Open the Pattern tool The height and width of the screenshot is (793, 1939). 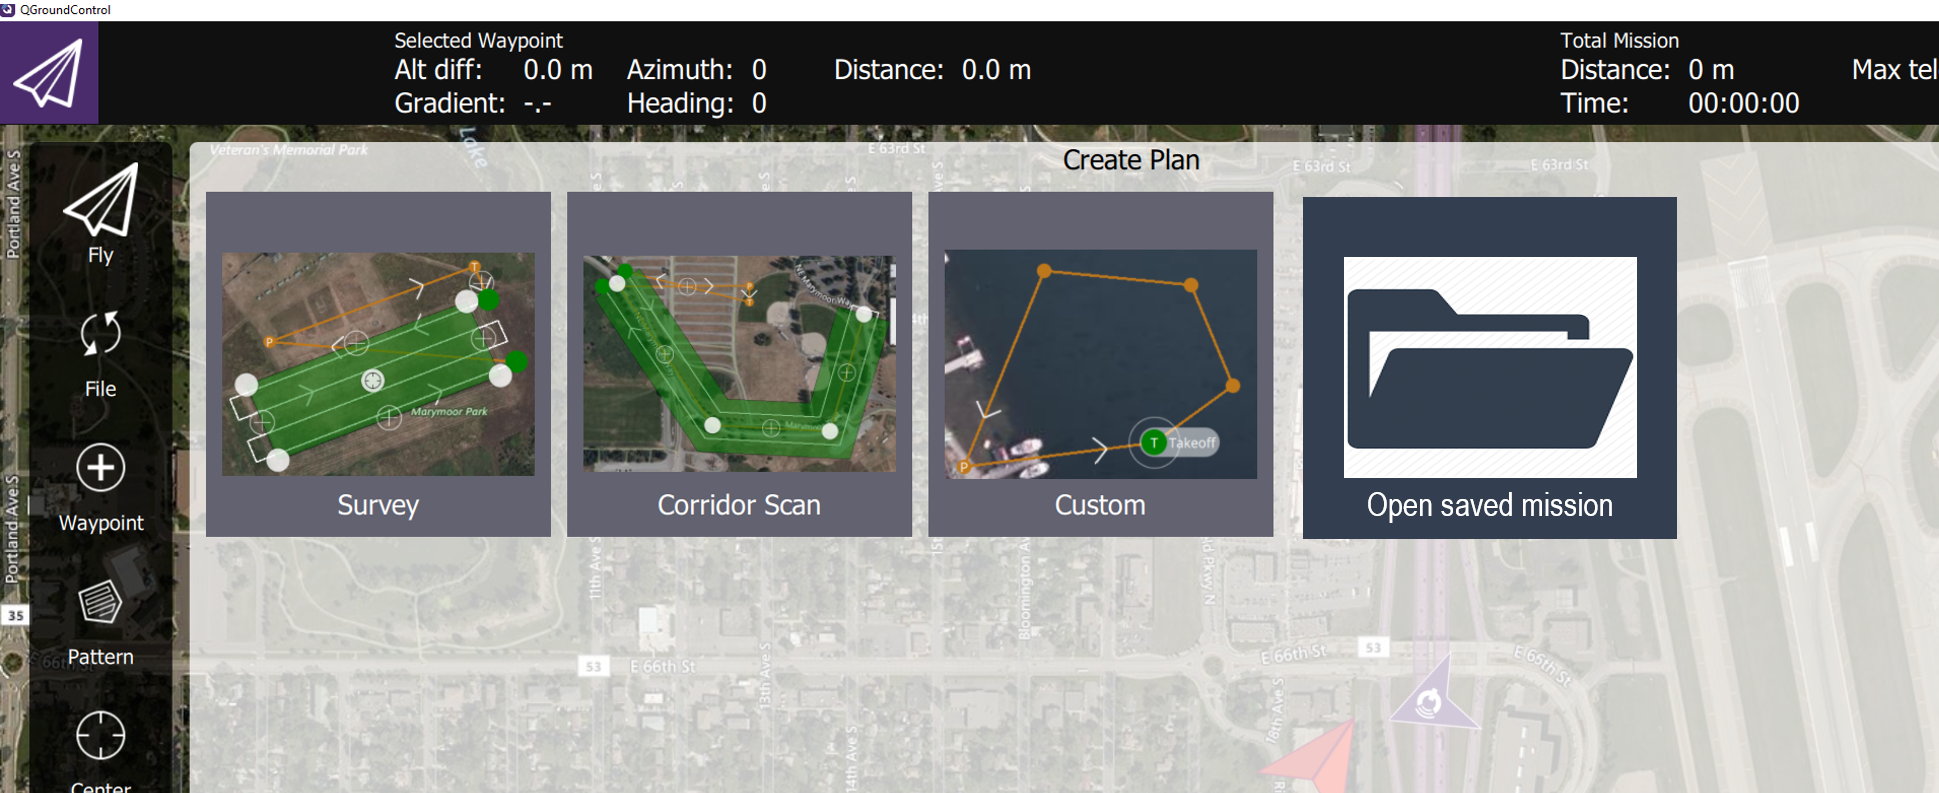click(x=100, y=622)
